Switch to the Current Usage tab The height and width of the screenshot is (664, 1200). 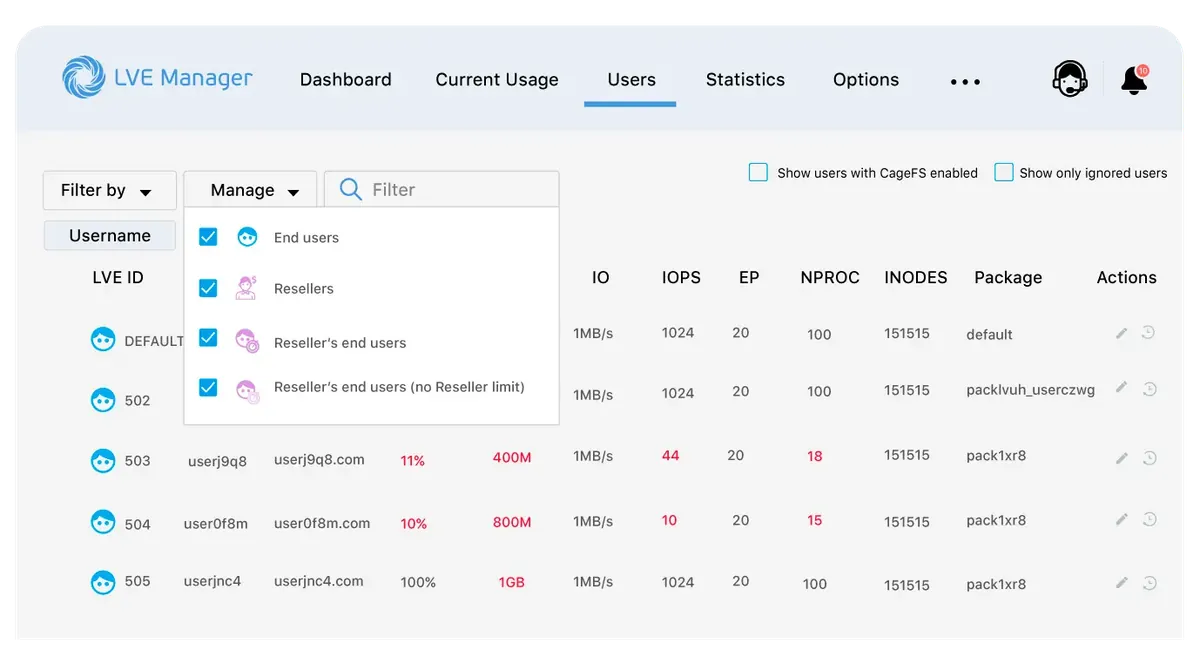[497, 80]
